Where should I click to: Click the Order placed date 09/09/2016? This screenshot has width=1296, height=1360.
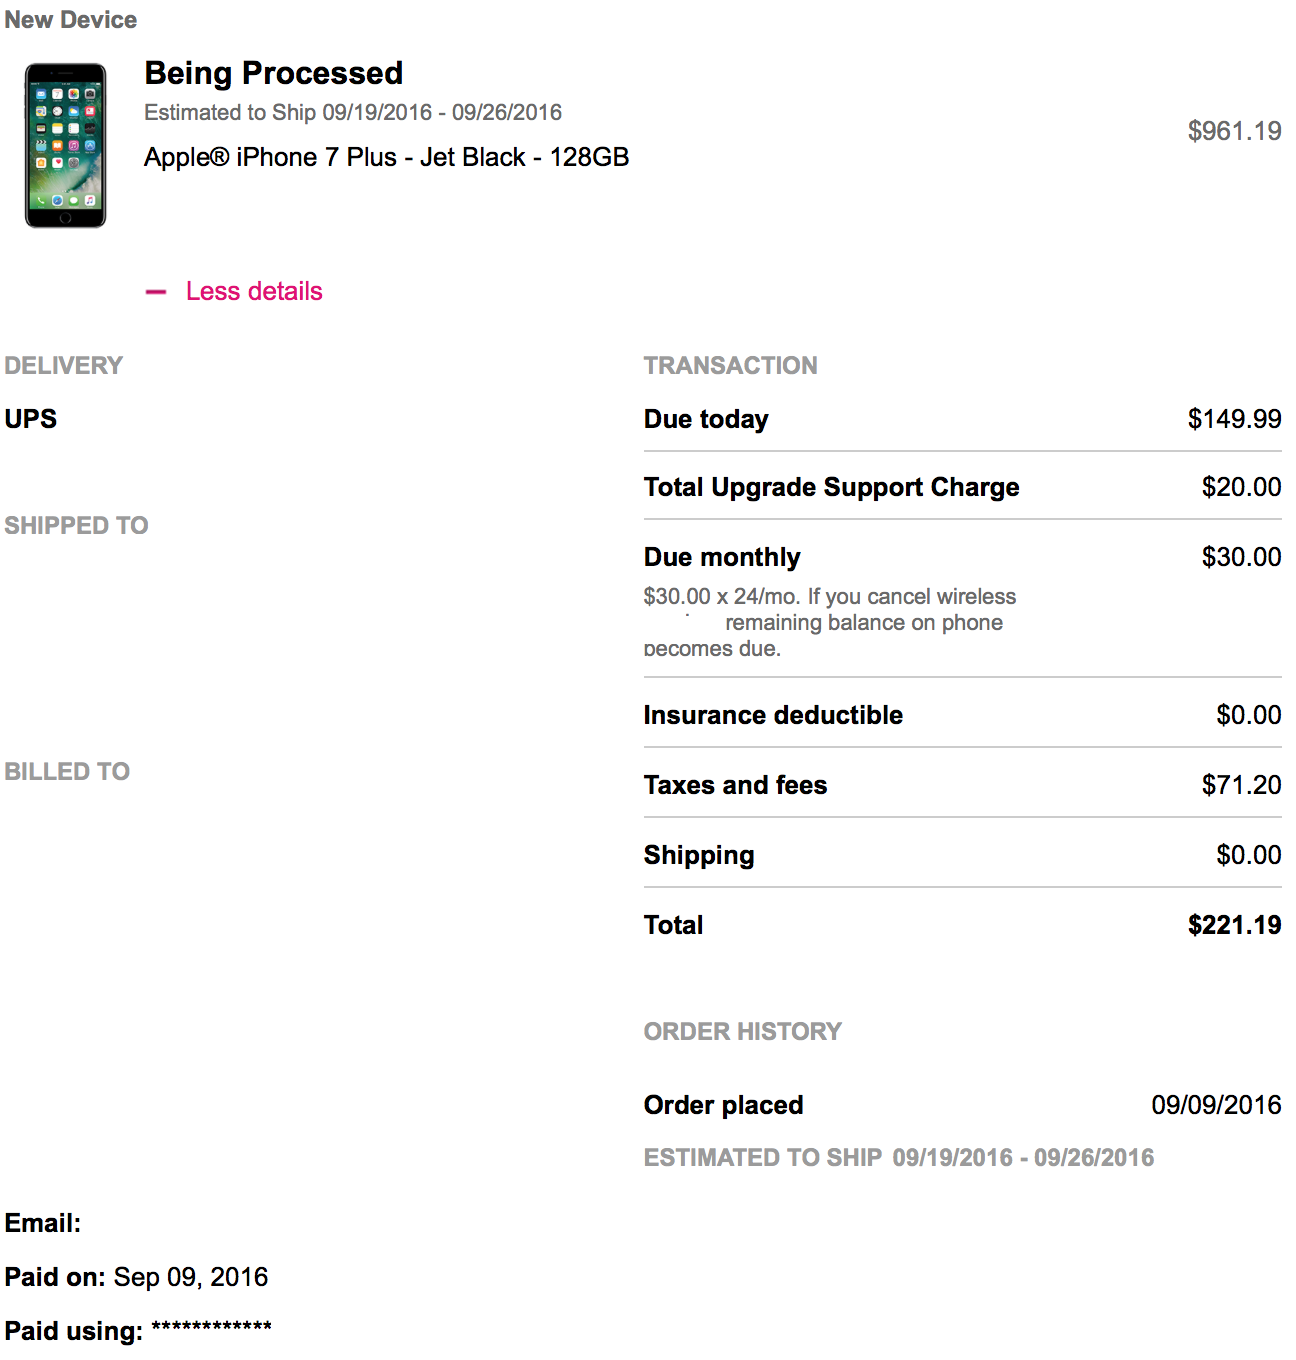1216,1105
